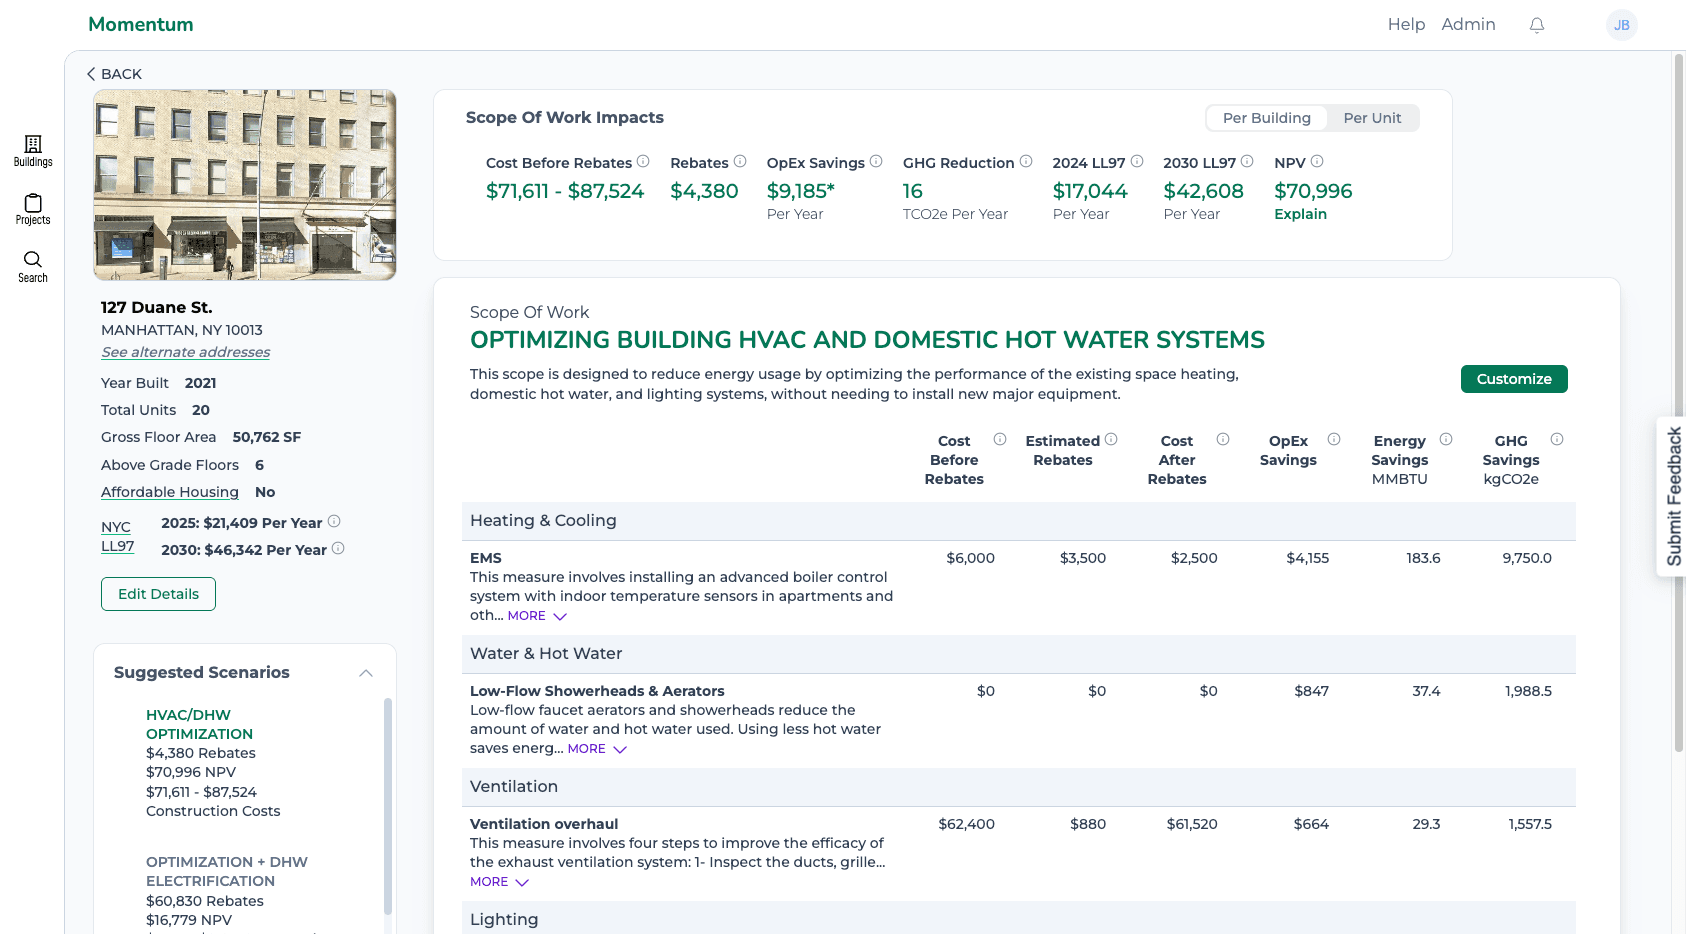Expand MORE on Ventilation overhaul description
The image size is (1686, 934).
click(x=499, y=882)
